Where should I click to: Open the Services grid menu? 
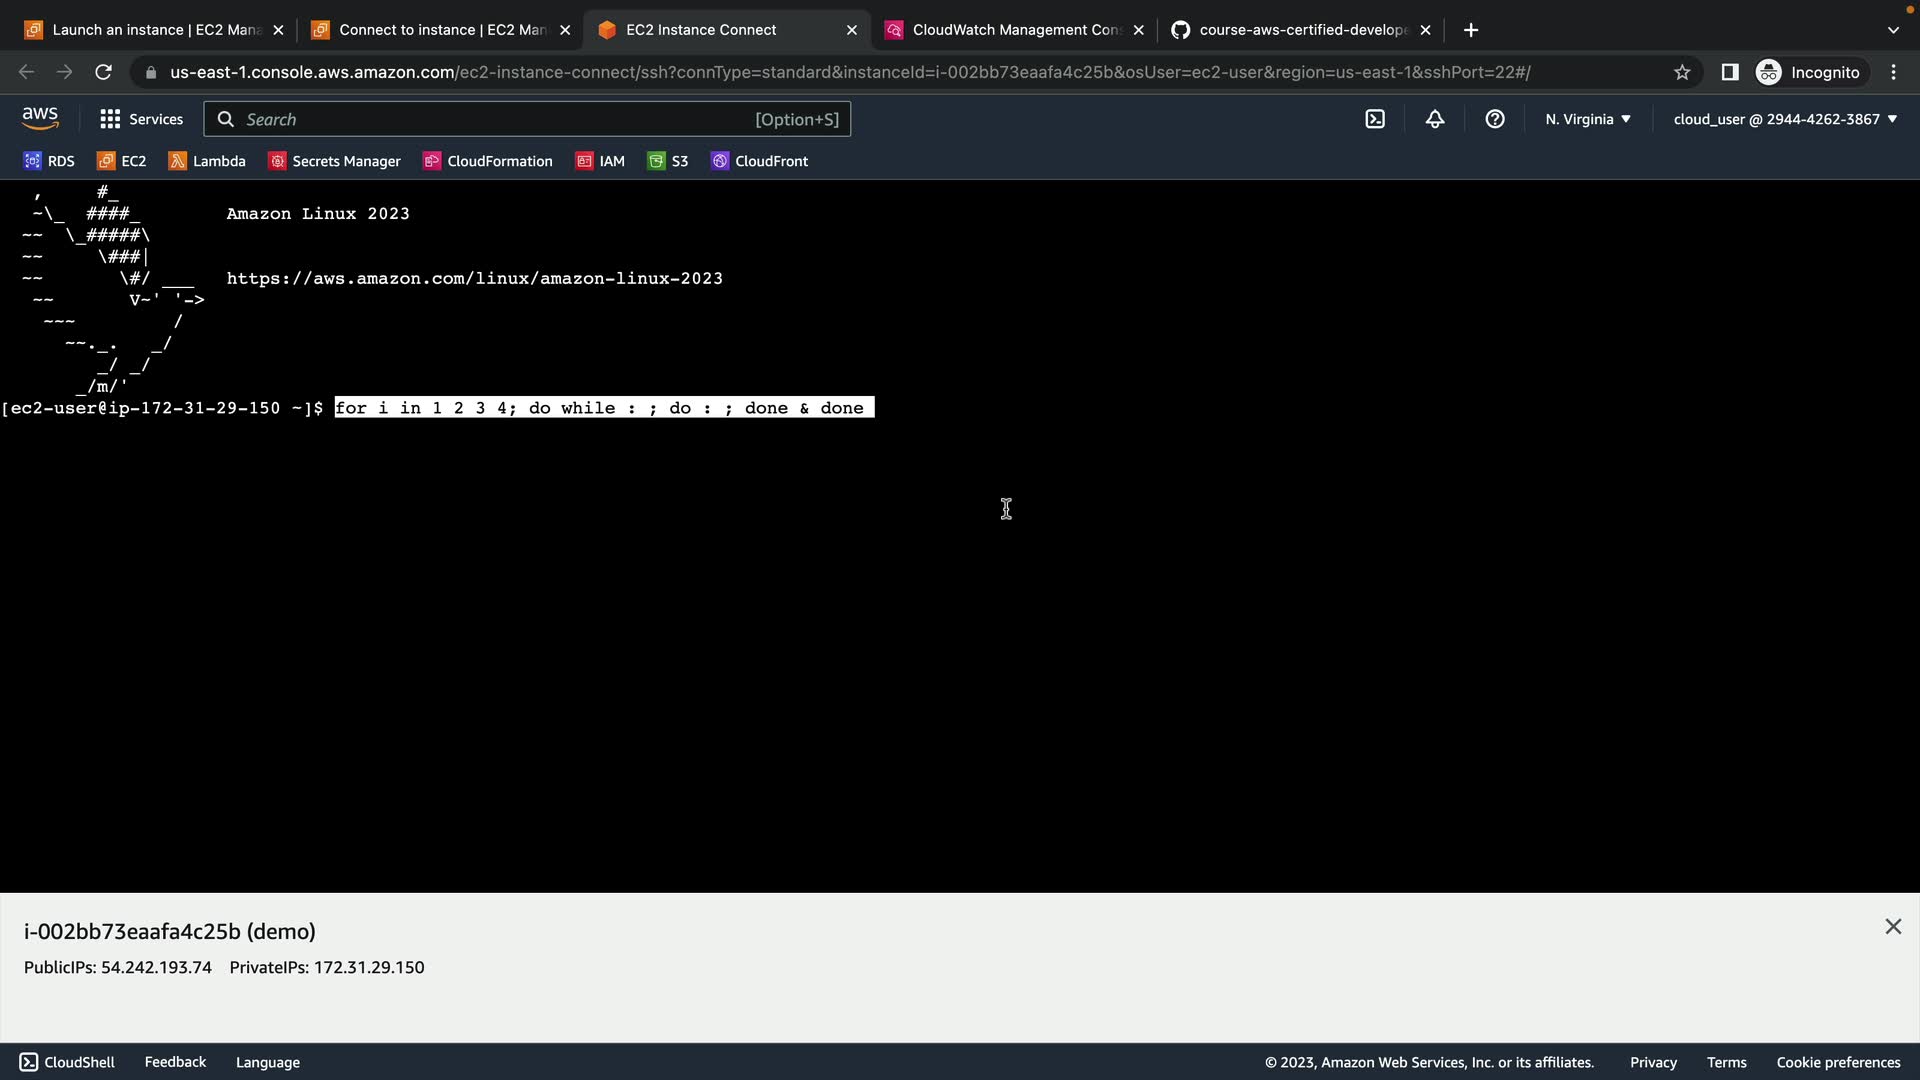pos(141,119)
